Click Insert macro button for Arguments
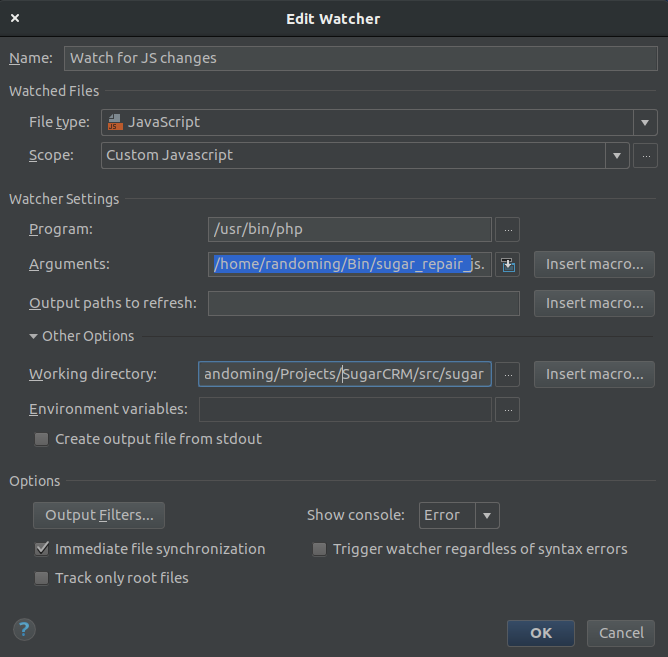 [x=594, y=264]
